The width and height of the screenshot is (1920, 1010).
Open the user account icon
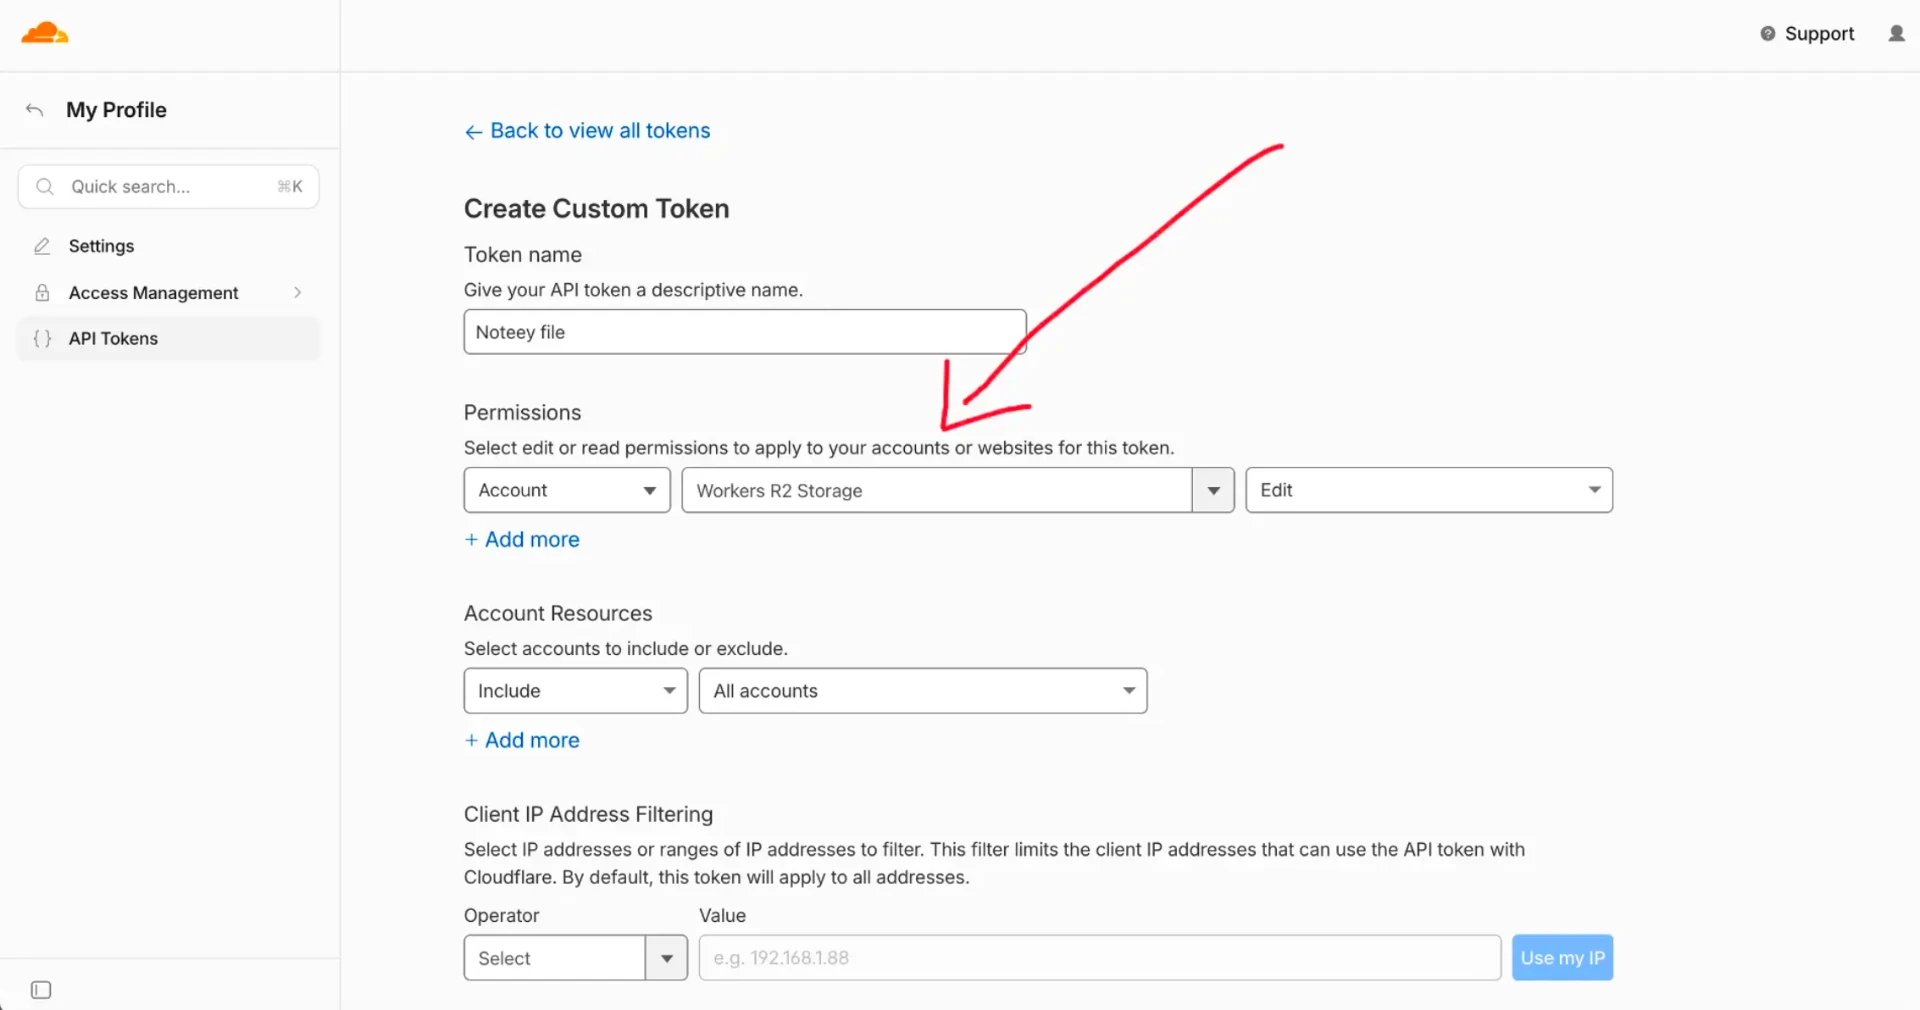tap(1896, 34)
